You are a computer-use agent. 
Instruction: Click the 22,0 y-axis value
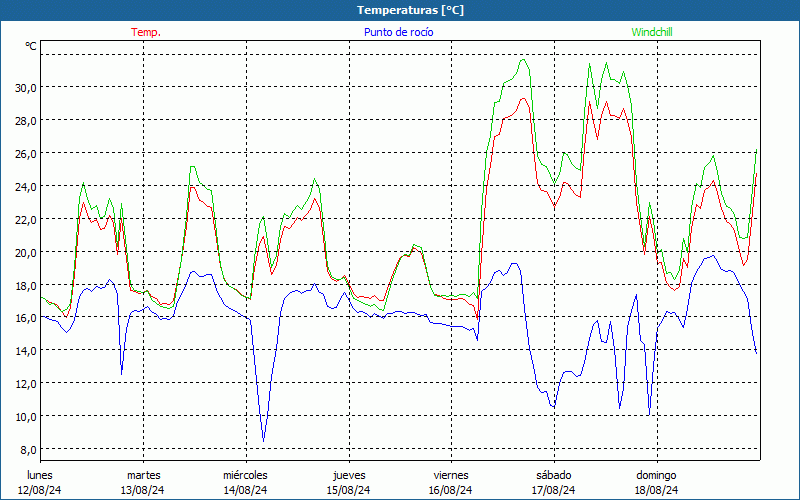[26, 219]
